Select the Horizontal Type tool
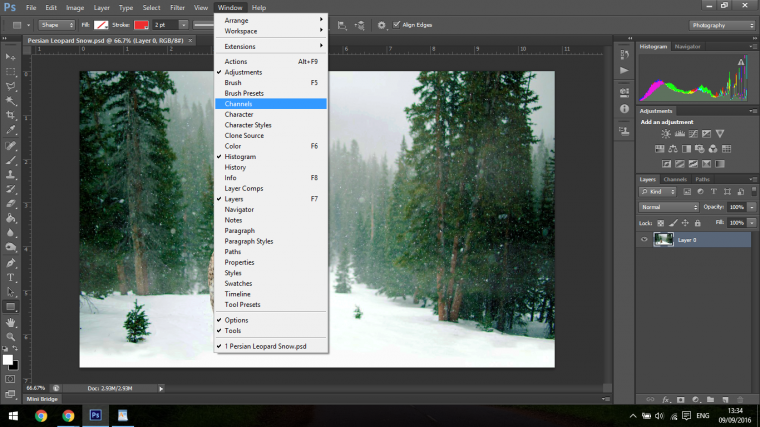The width and height of the screenshot is (760, 427). (10, 278)
